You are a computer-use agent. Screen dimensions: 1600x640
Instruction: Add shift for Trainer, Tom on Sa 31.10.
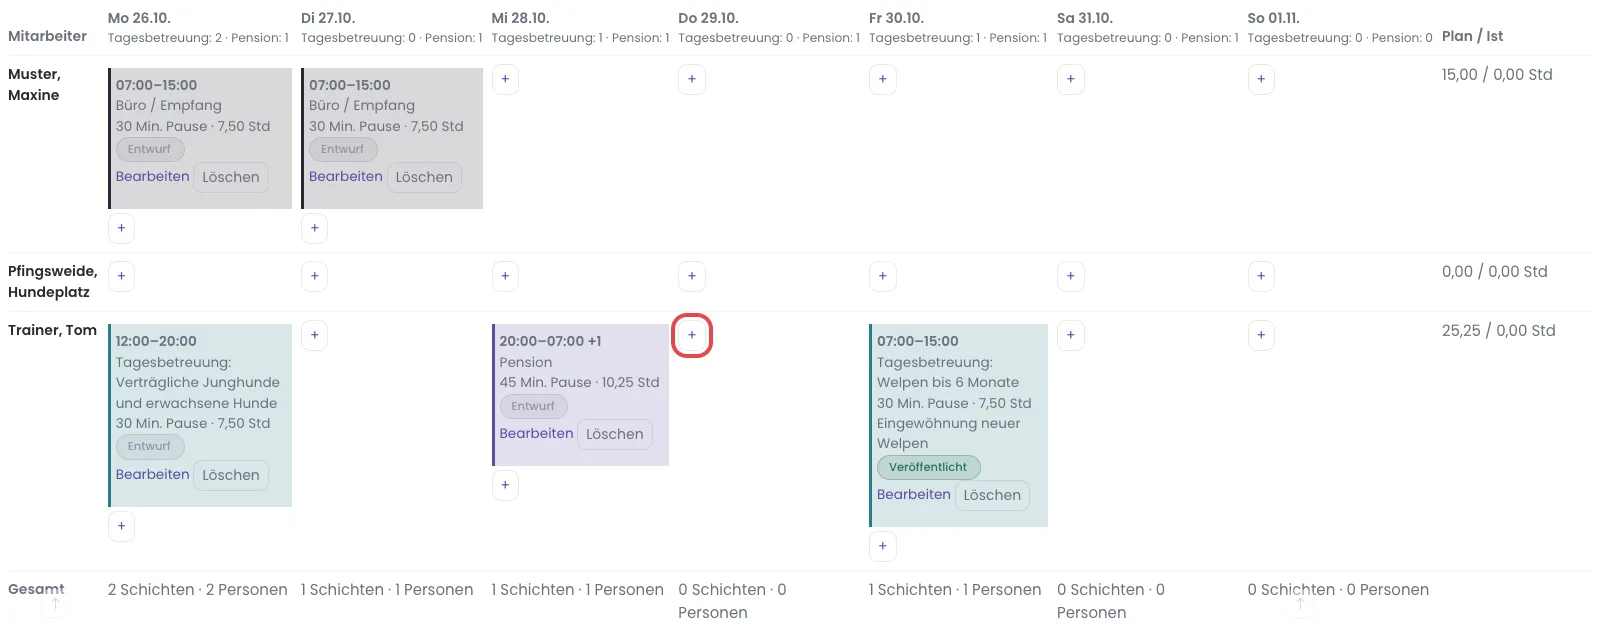1071,335
